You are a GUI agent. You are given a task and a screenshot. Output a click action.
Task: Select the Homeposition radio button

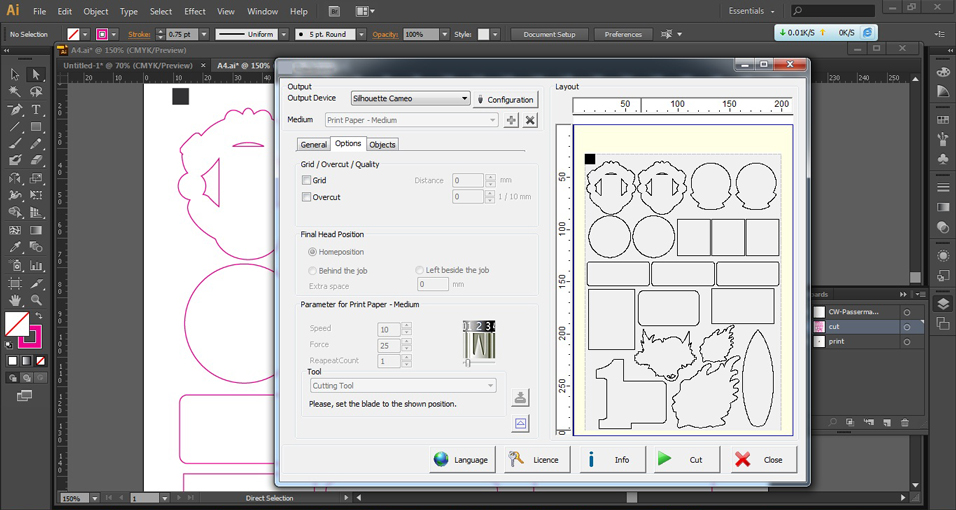(x=313, y=252)
